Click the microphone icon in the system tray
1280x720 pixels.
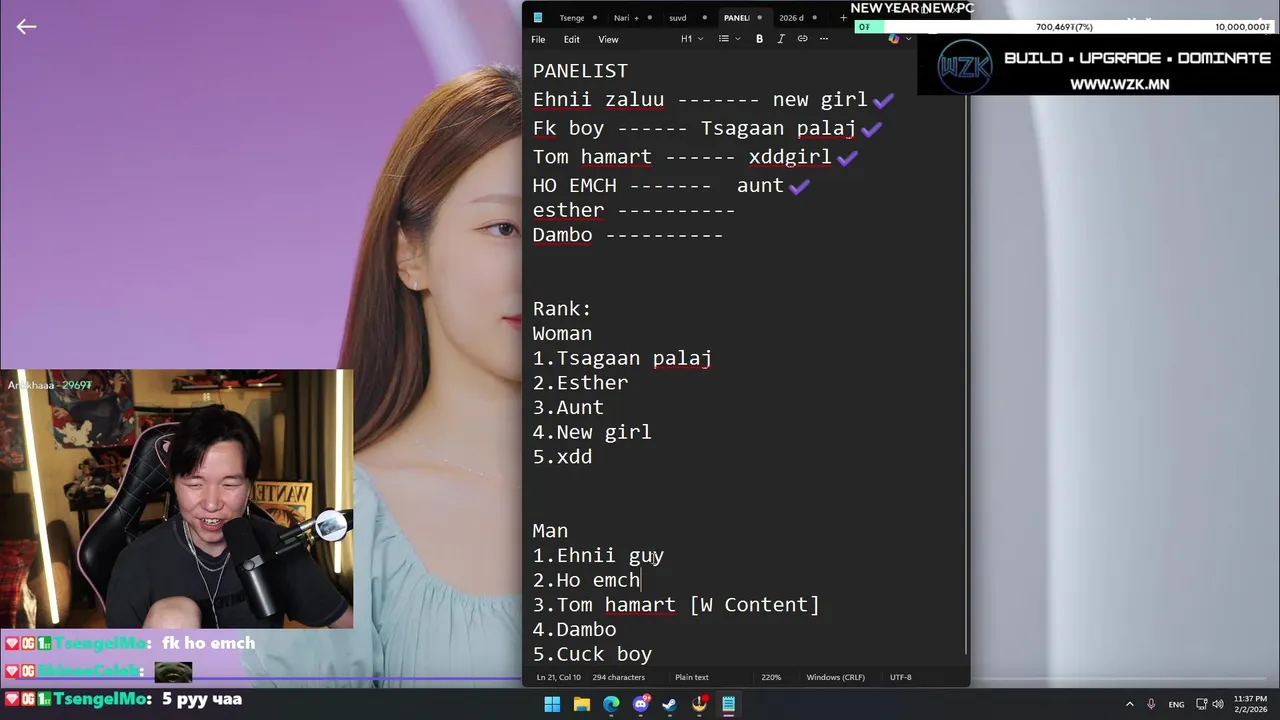coord(1151,704)
